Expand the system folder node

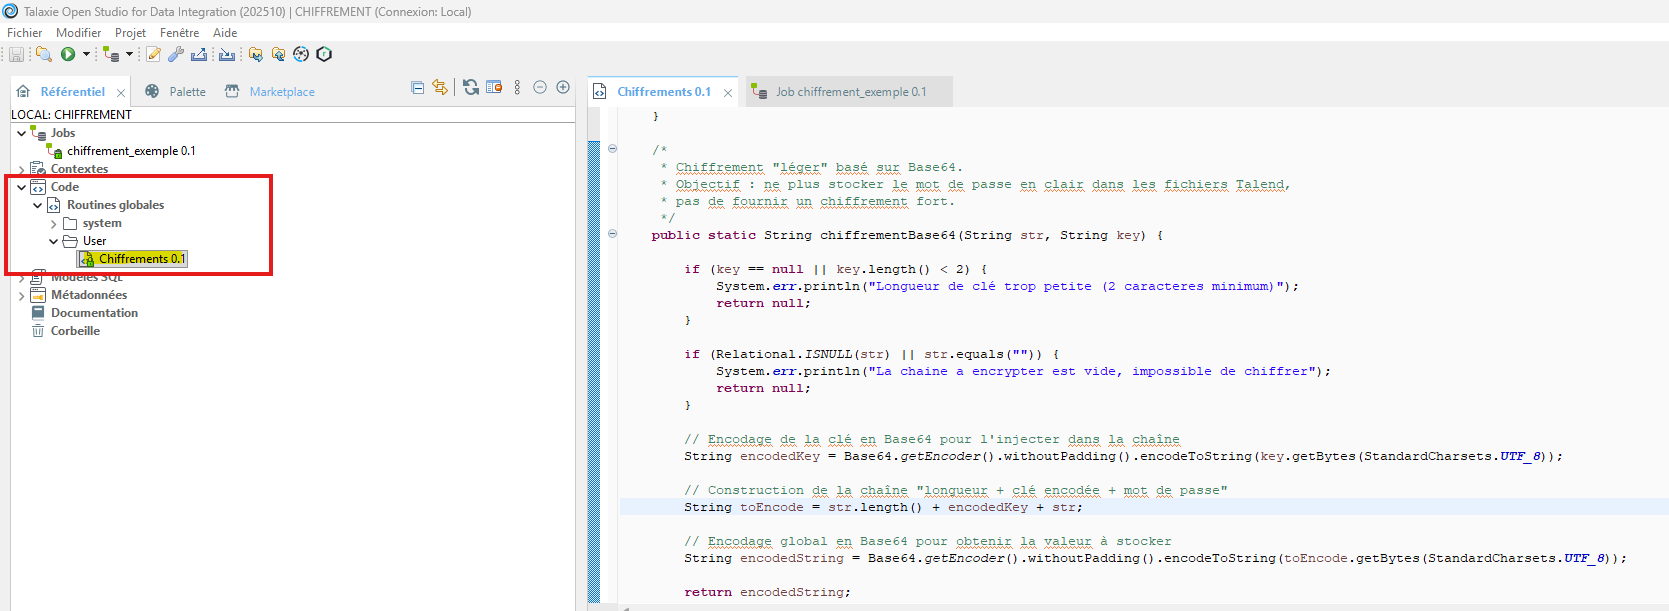pyautogui.click(x=53, y=223)
